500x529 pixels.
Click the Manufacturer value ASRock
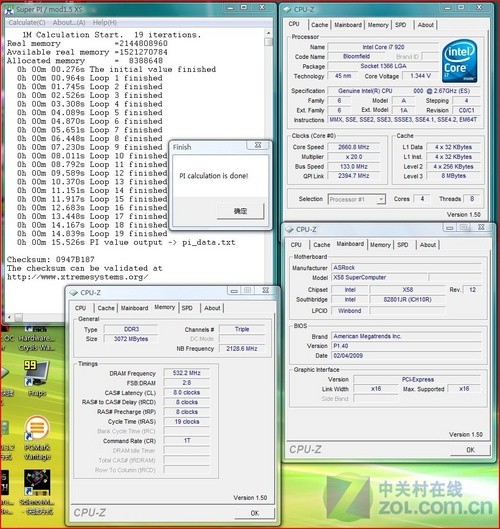[406, 268]
